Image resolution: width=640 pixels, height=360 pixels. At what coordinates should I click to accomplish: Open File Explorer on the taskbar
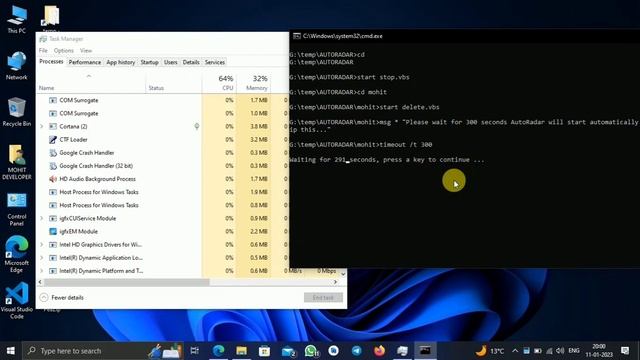point(241,351)
